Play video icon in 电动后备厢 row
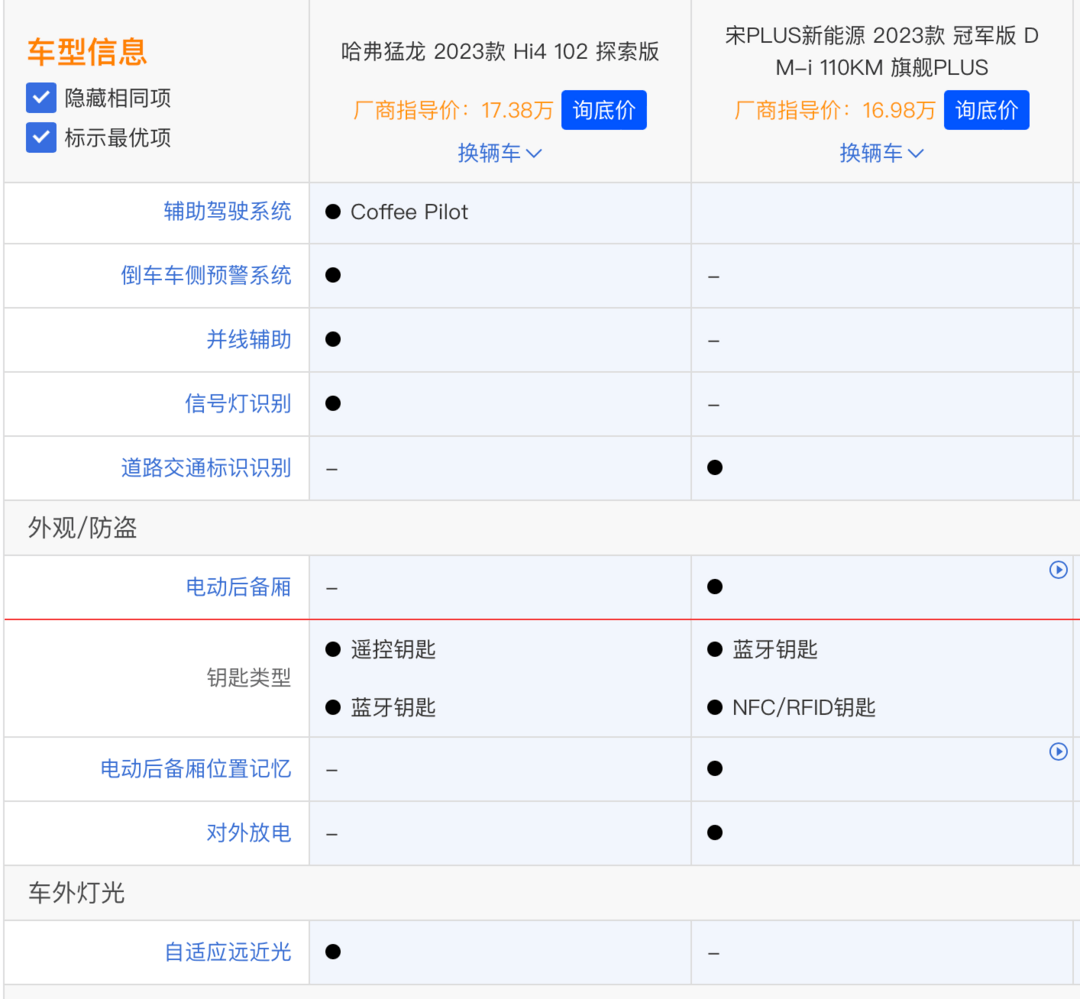The width and height of the screenshot is (1080, 999). click(1058, 570)
